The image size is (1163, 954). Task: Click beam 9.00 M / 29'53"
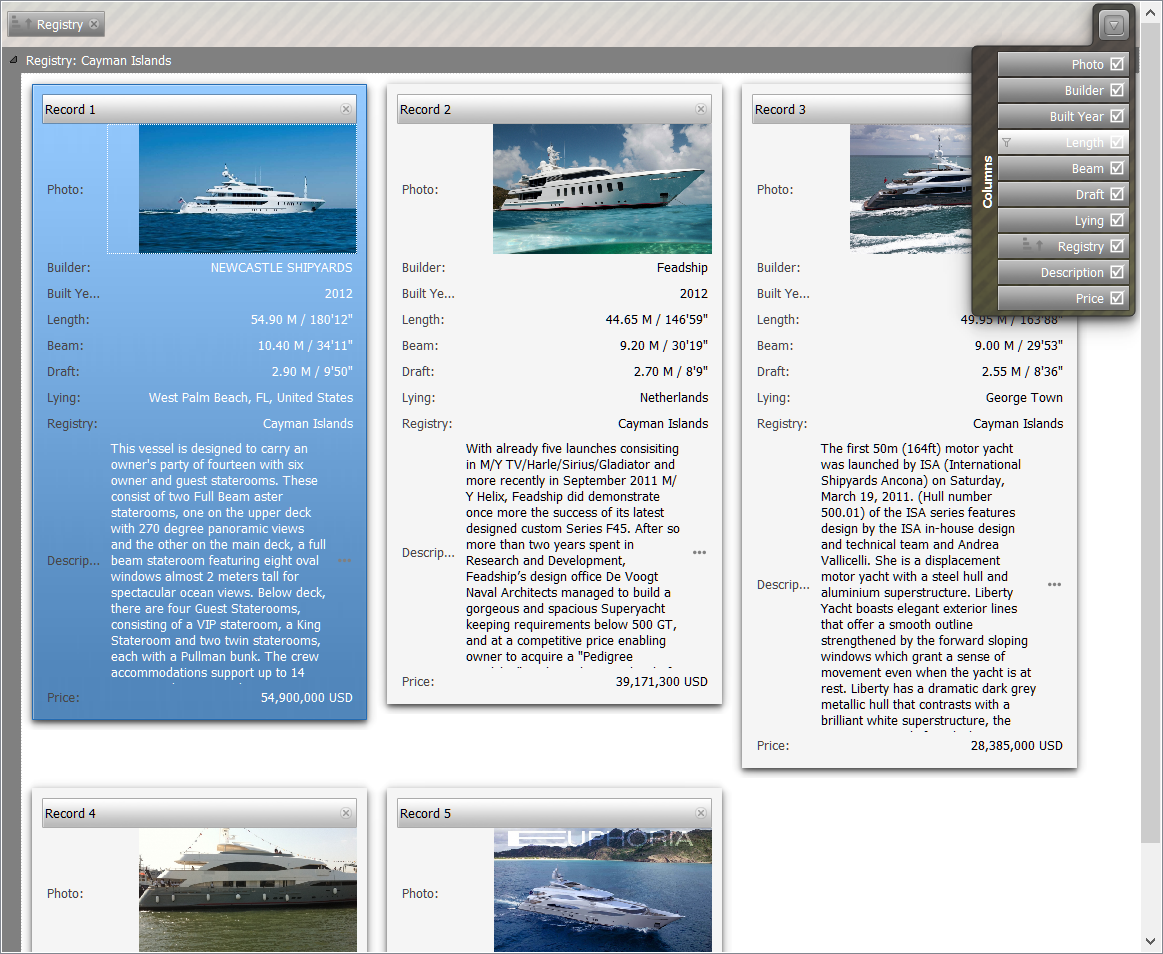point(1018,345)
